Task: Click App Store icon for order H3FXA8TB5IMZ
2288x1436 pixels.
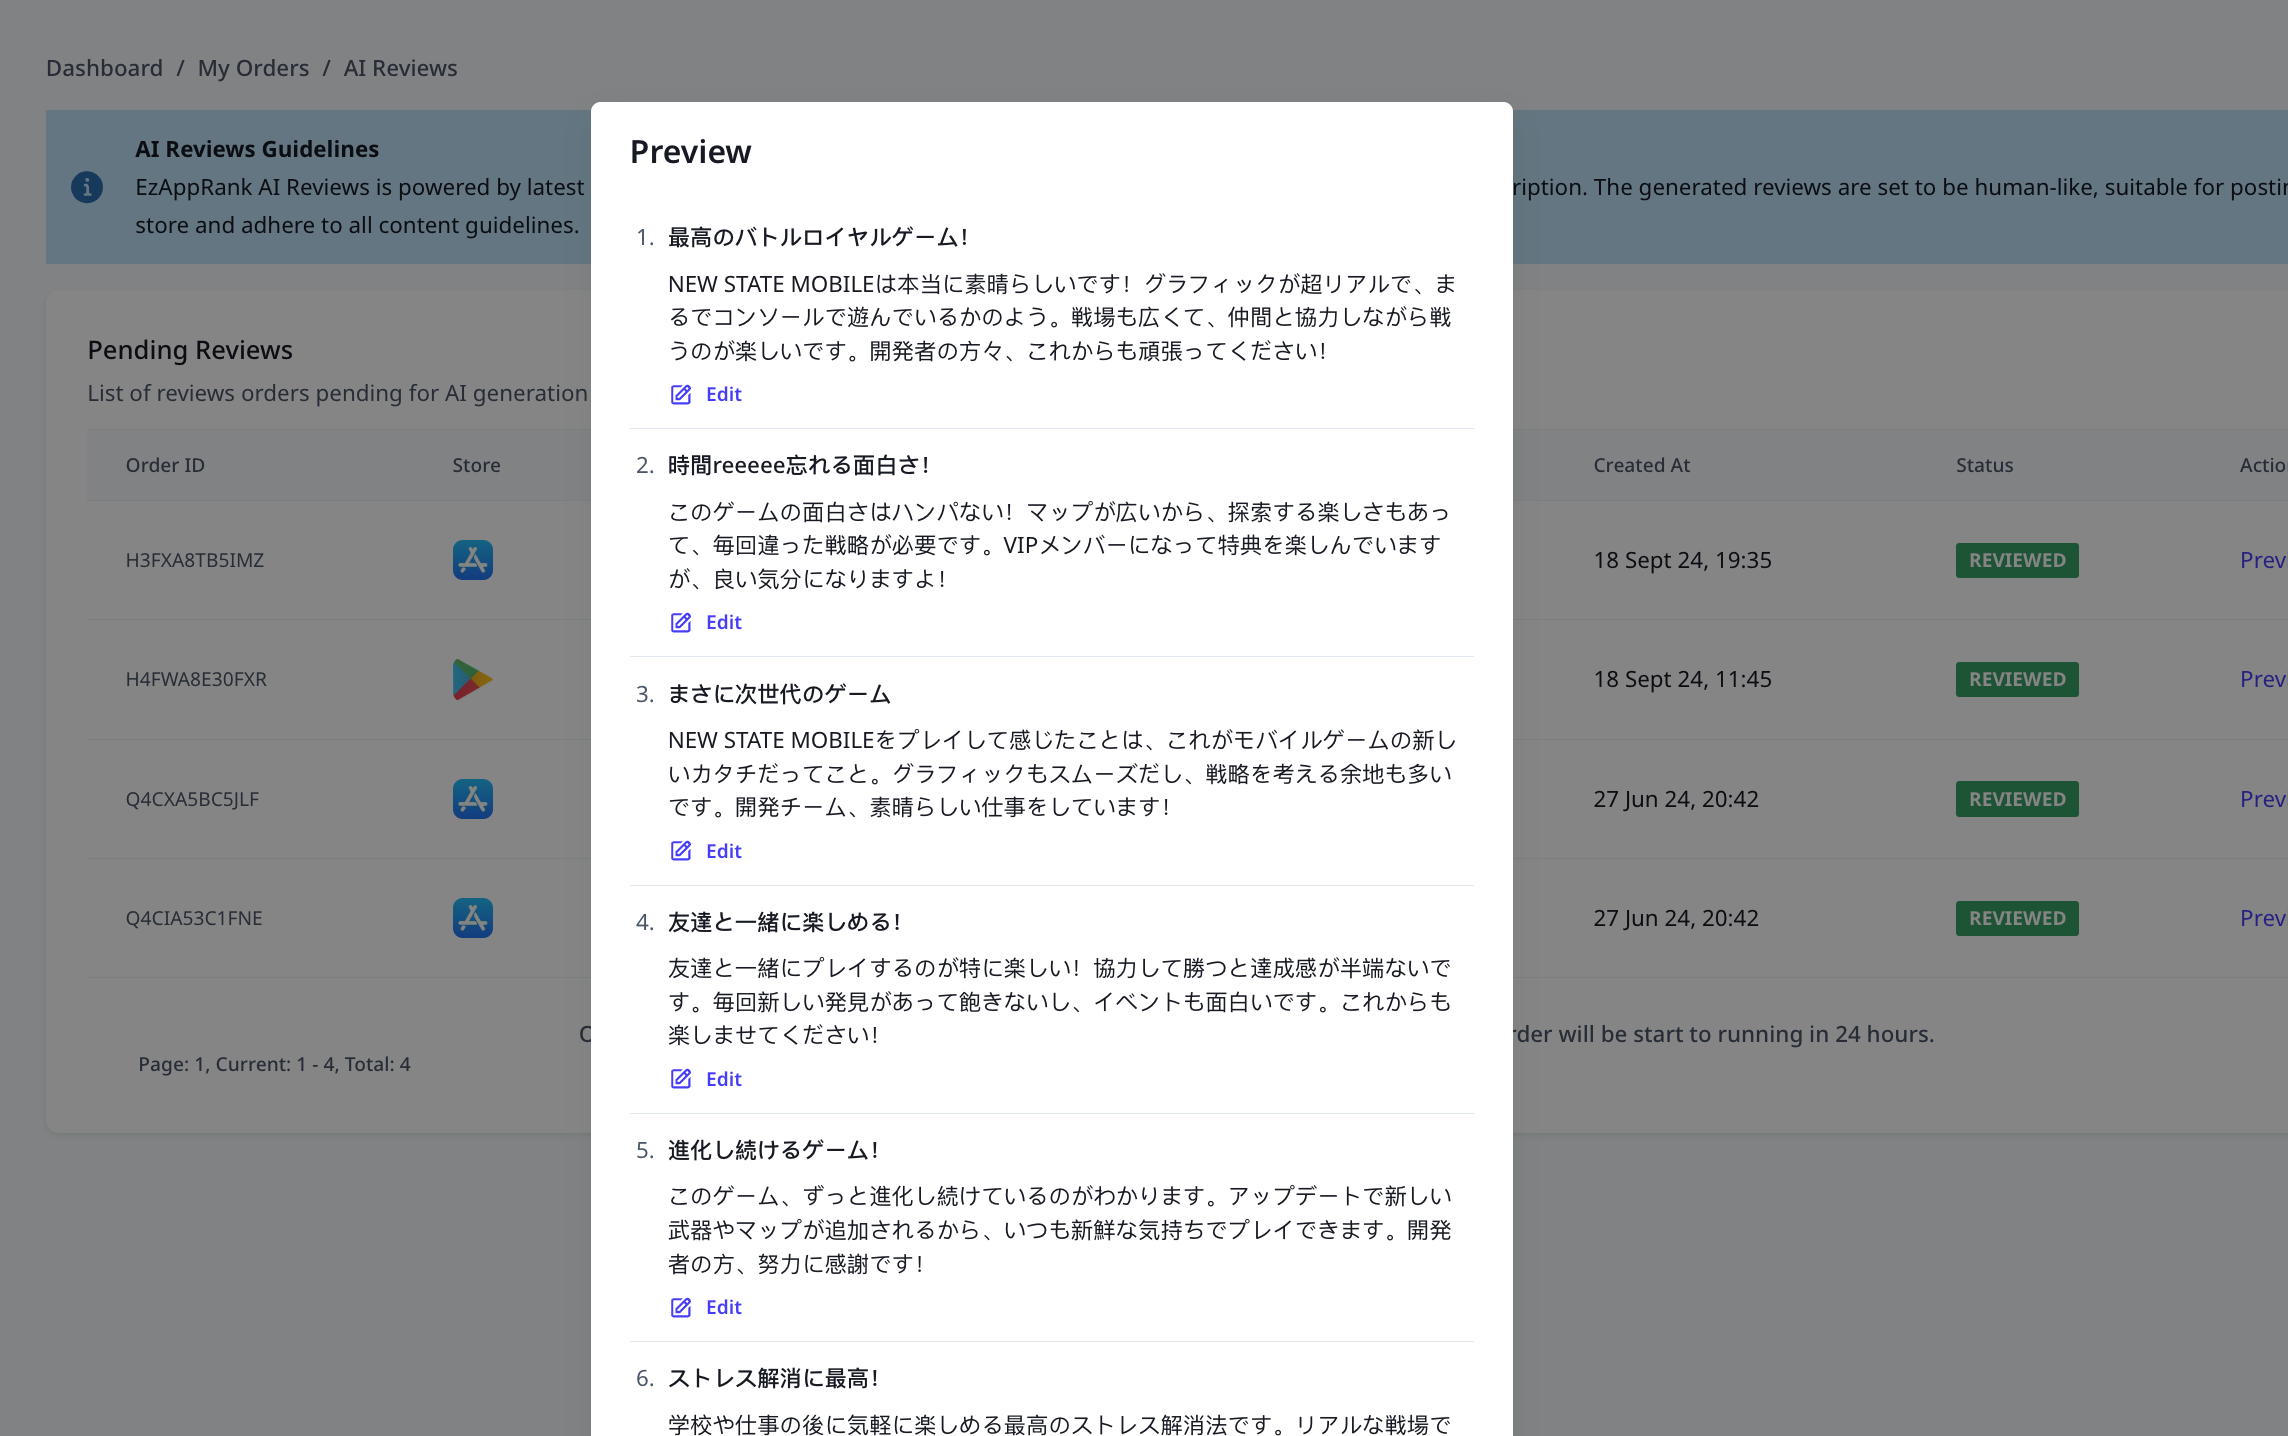Action: 472,560
